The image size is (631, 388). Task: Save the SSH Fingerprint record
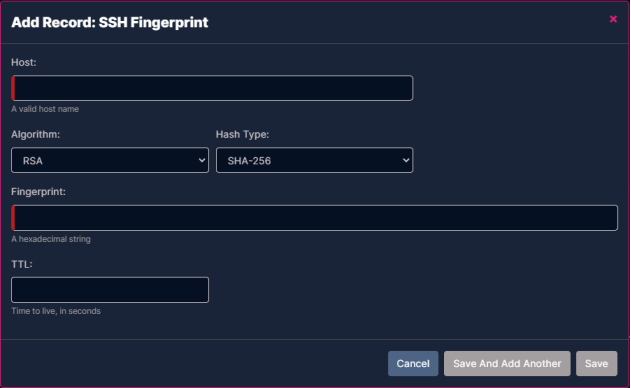click(596, 363)
